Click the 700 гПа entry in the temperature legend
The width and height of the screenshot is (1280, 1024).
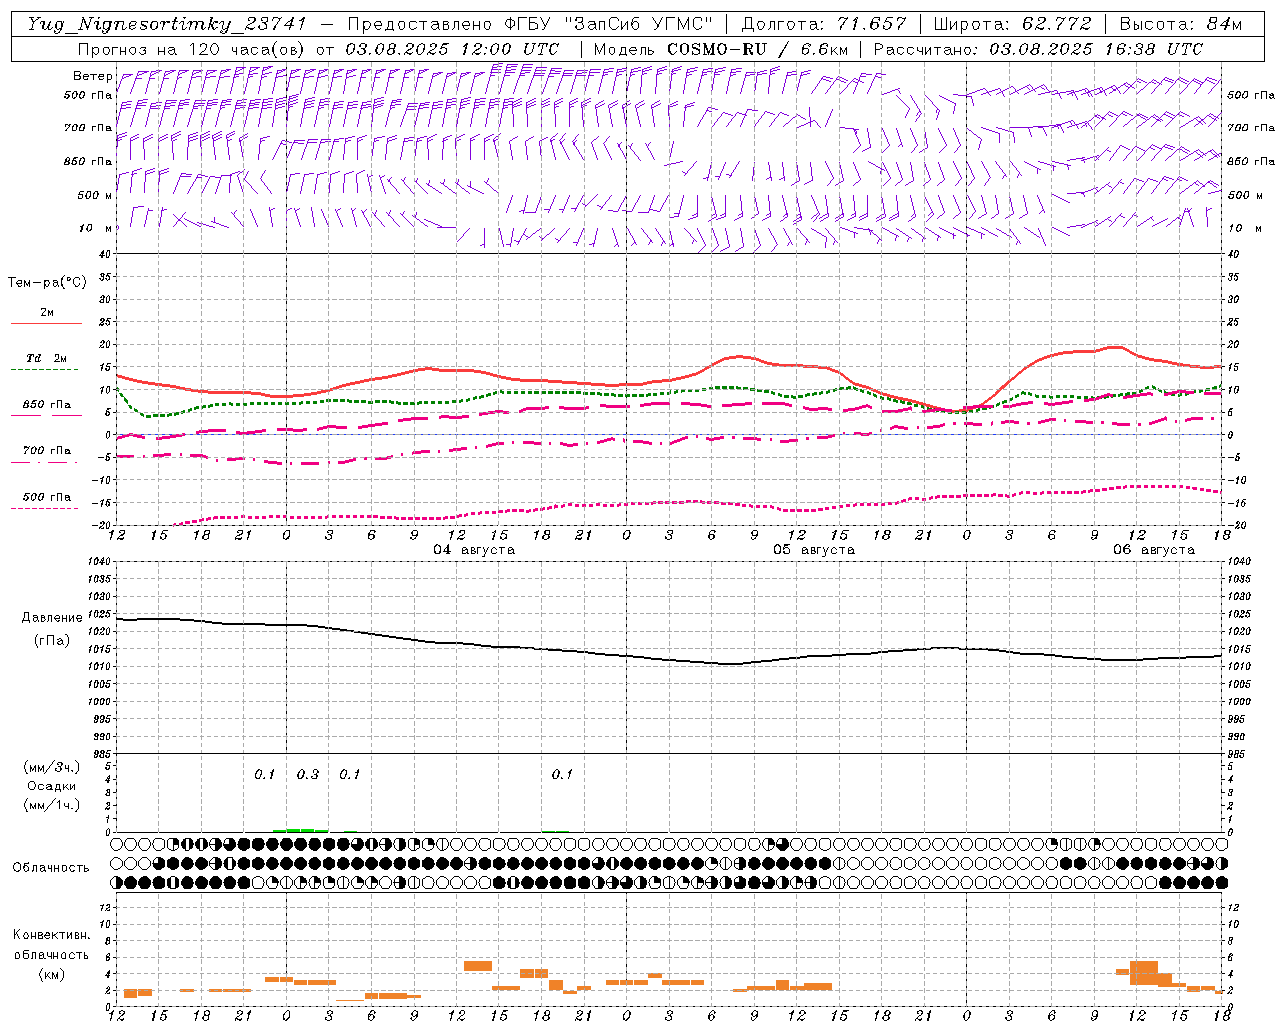(x=46, y=455)
